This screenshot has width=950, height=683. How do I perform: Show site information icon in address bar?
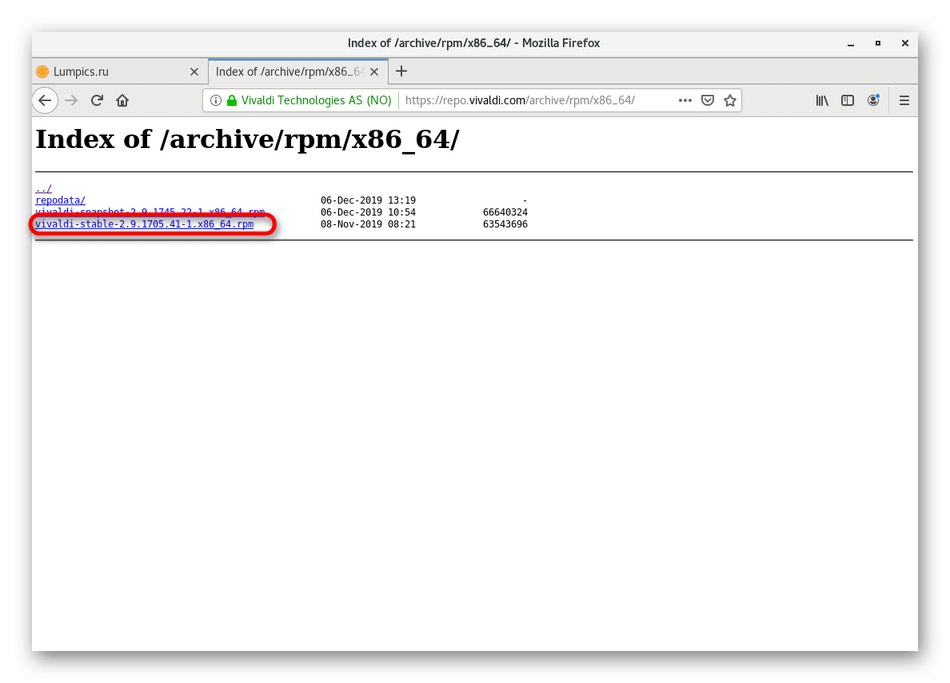click(215, 101)
